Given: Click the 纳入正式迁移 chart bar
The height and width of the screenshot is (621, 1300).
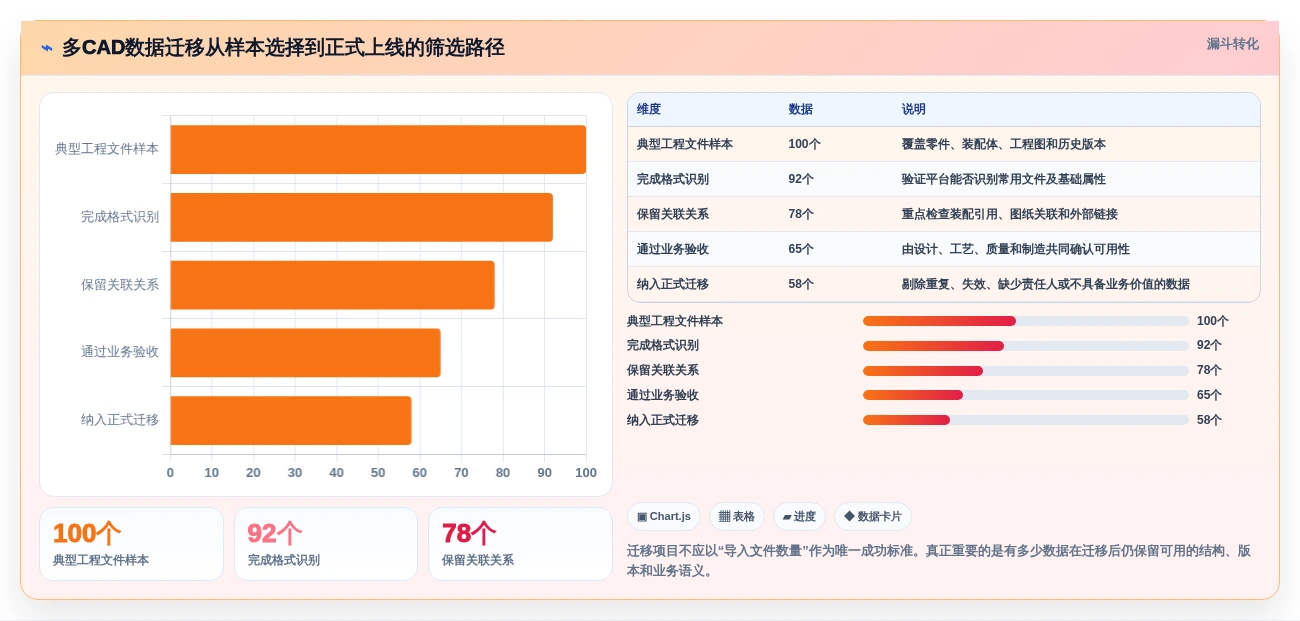Looking at the screenshot, I should (x=291, y=420).
